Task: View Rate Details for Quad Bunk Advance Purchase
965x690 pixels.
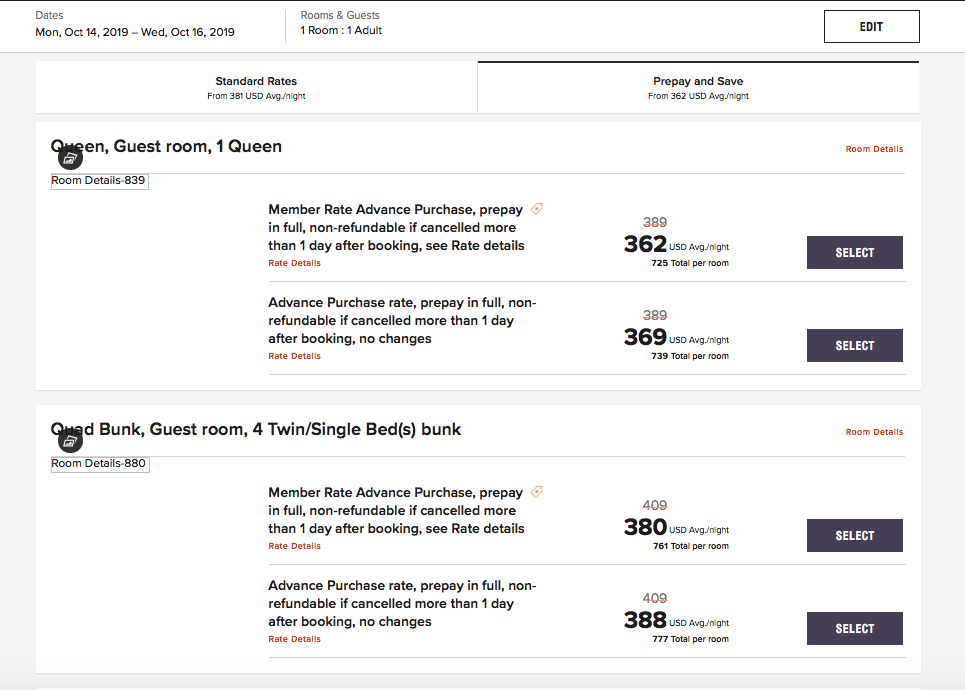Action: pyautogui.click(x=295, y=639)
